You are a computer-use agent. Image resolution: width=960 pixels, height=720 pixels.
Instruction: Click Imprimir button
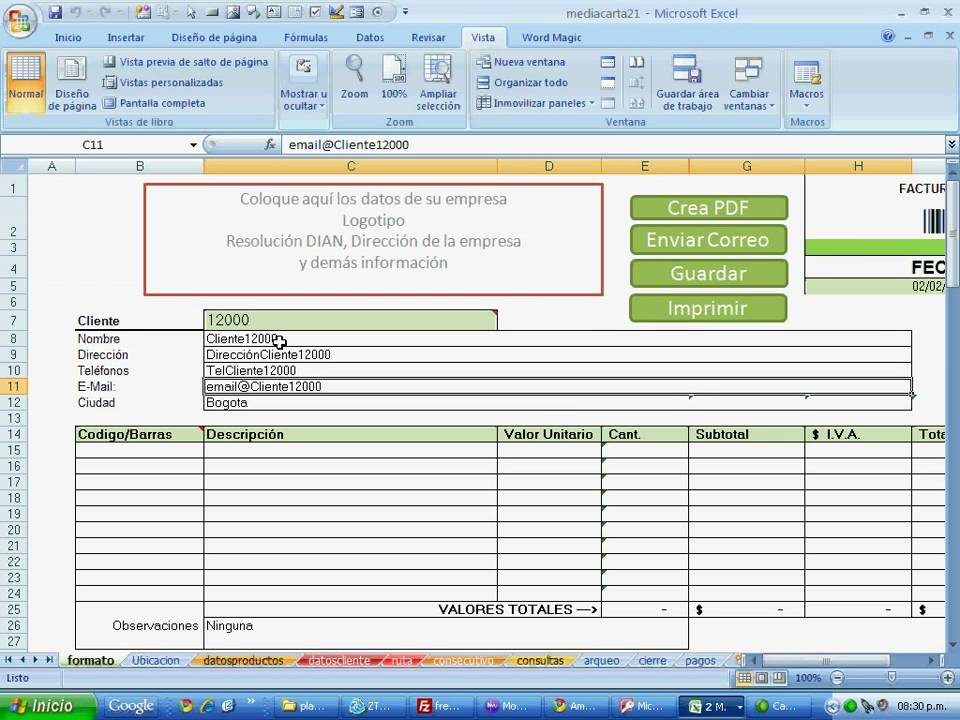click(x=708, y=308)
